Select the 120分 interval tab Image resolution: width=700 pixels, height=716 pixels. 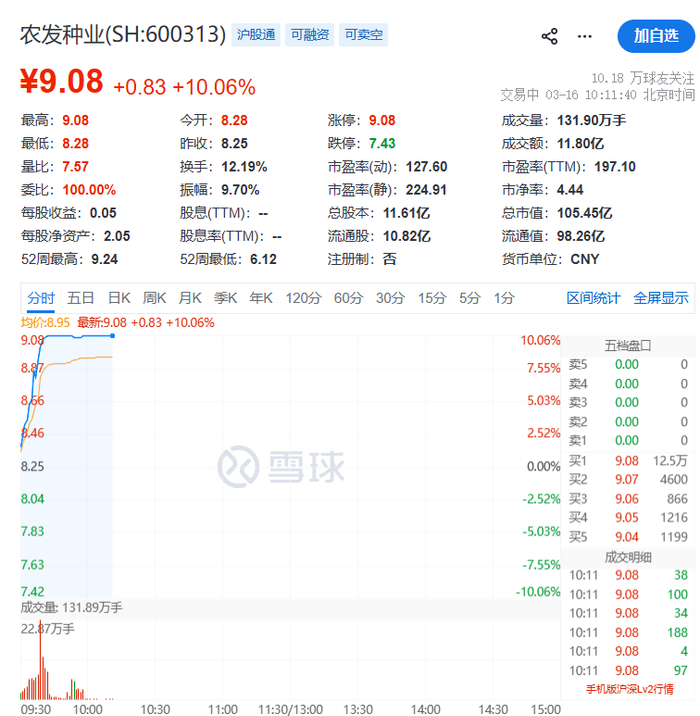[x=304, y=298]
